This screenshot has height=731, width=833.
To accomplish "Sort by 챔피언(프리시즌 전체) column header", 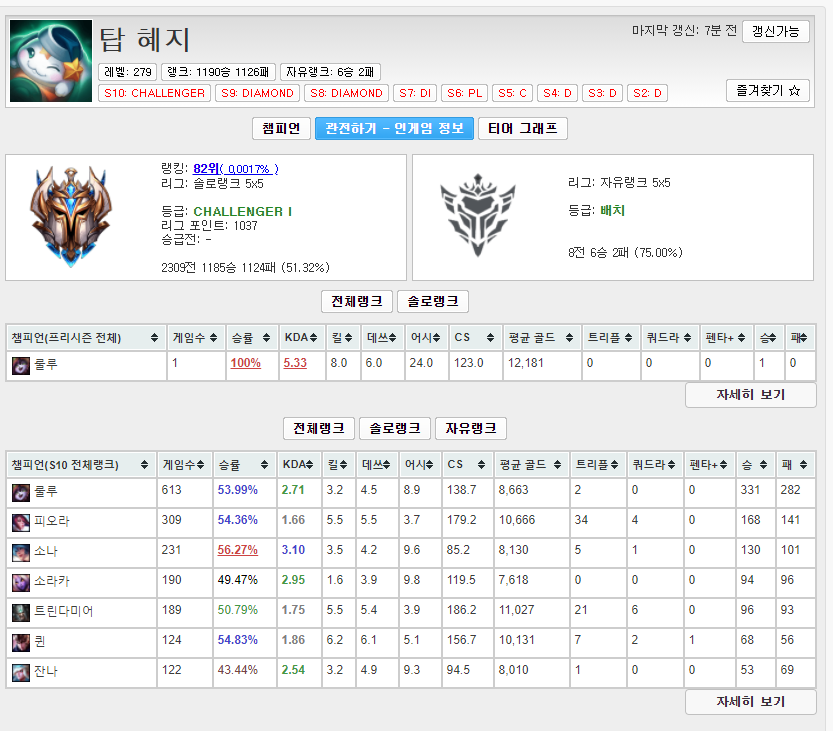I will pyautogui.click(x=86, y=337).
